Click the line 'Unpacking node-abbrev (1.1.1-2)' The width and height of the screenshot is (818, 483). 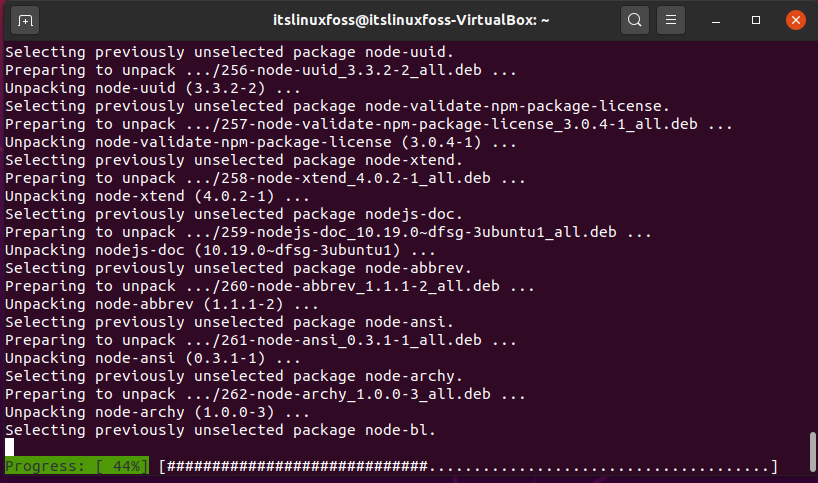pyautogui.click(x=162, y=304)
